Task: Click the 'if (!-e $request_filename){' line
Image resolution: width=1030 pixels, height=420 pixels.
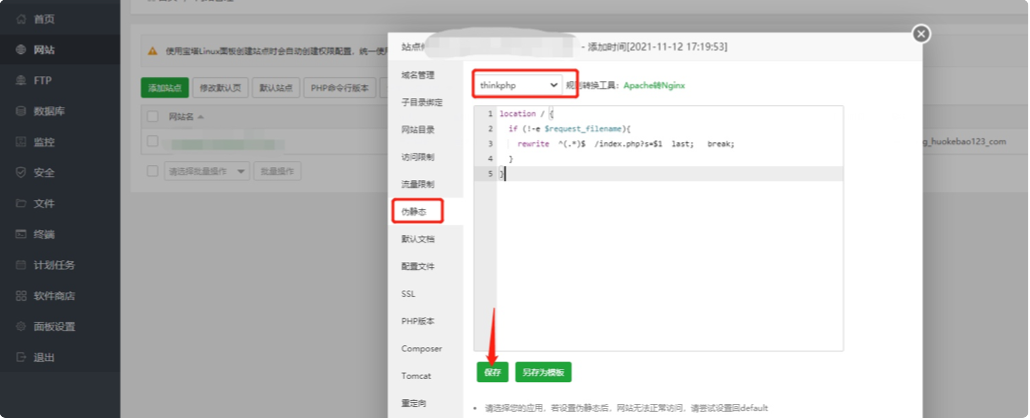Action: (569, 129)
